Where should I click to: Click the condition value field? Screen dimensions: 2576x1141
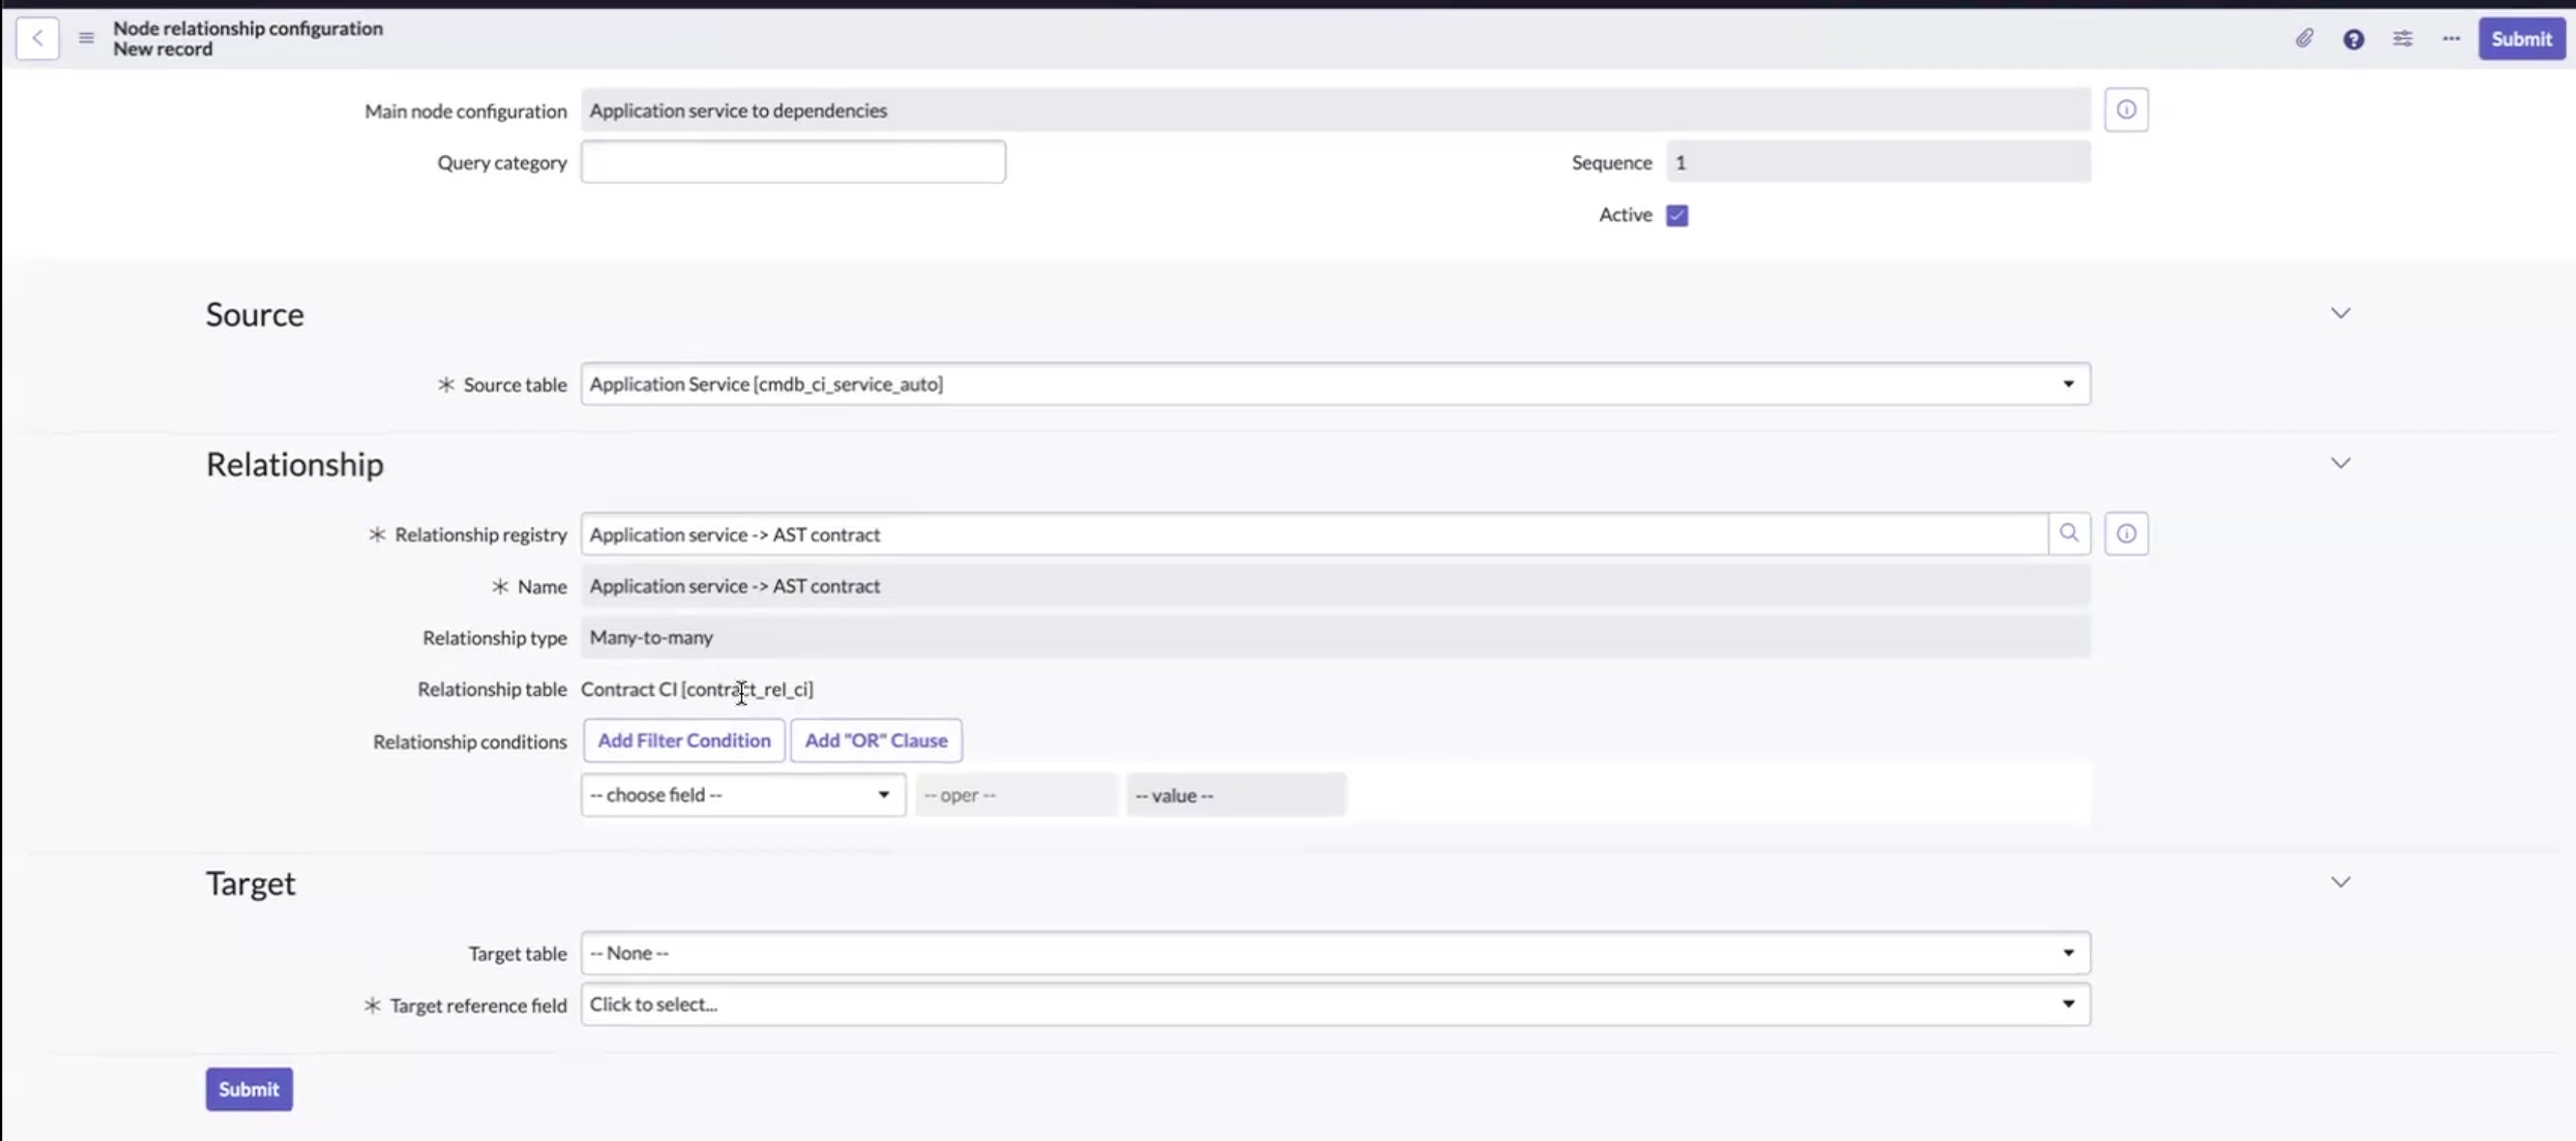click(1236, 795)
